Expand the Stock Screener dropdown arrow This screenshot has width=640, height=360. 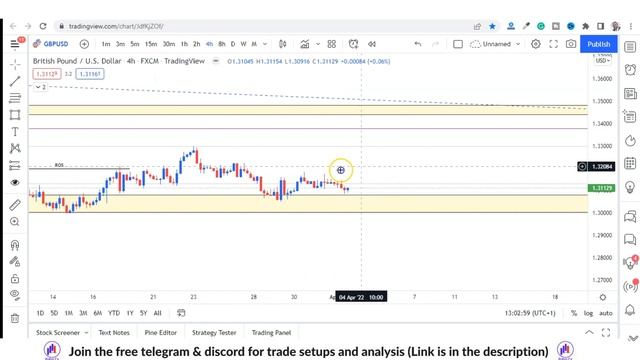(x=86, y=333)
